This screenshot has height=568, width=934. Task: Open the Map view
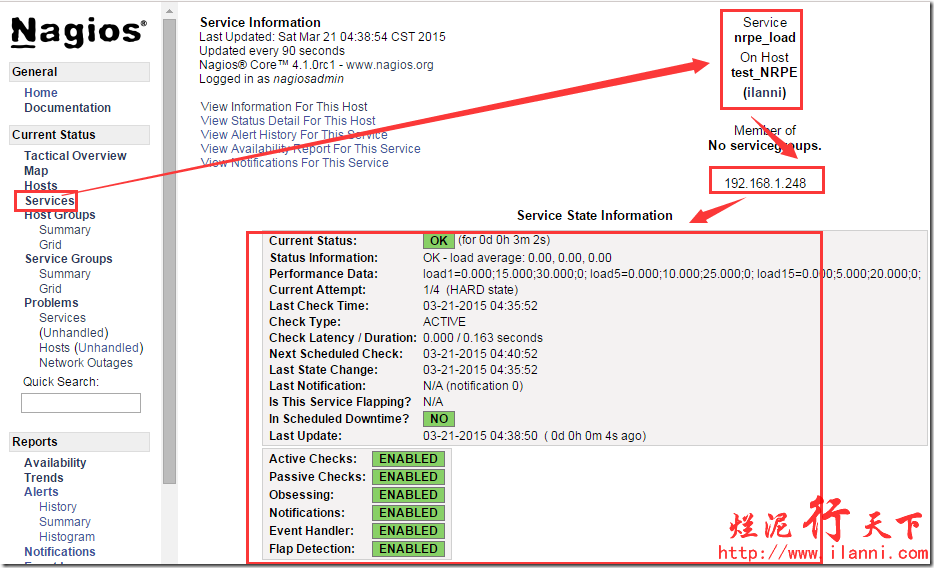click(36, 170)
